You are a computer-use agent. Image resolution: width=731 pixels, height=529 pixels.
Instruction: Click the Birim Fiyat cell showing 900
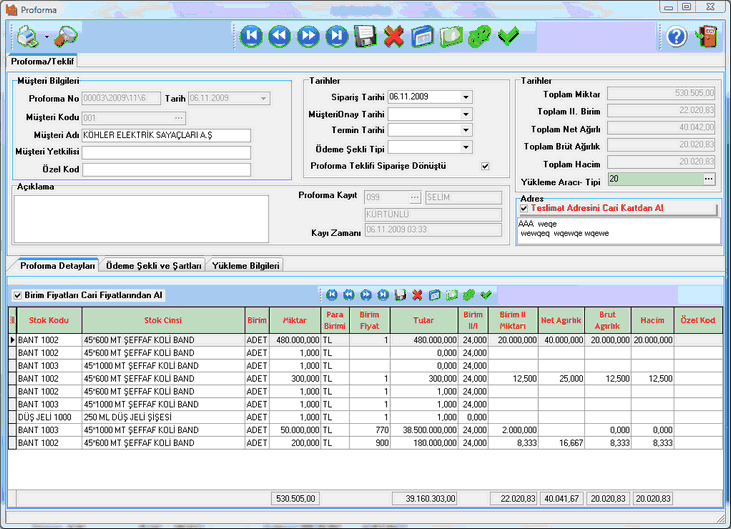[369, 443]
